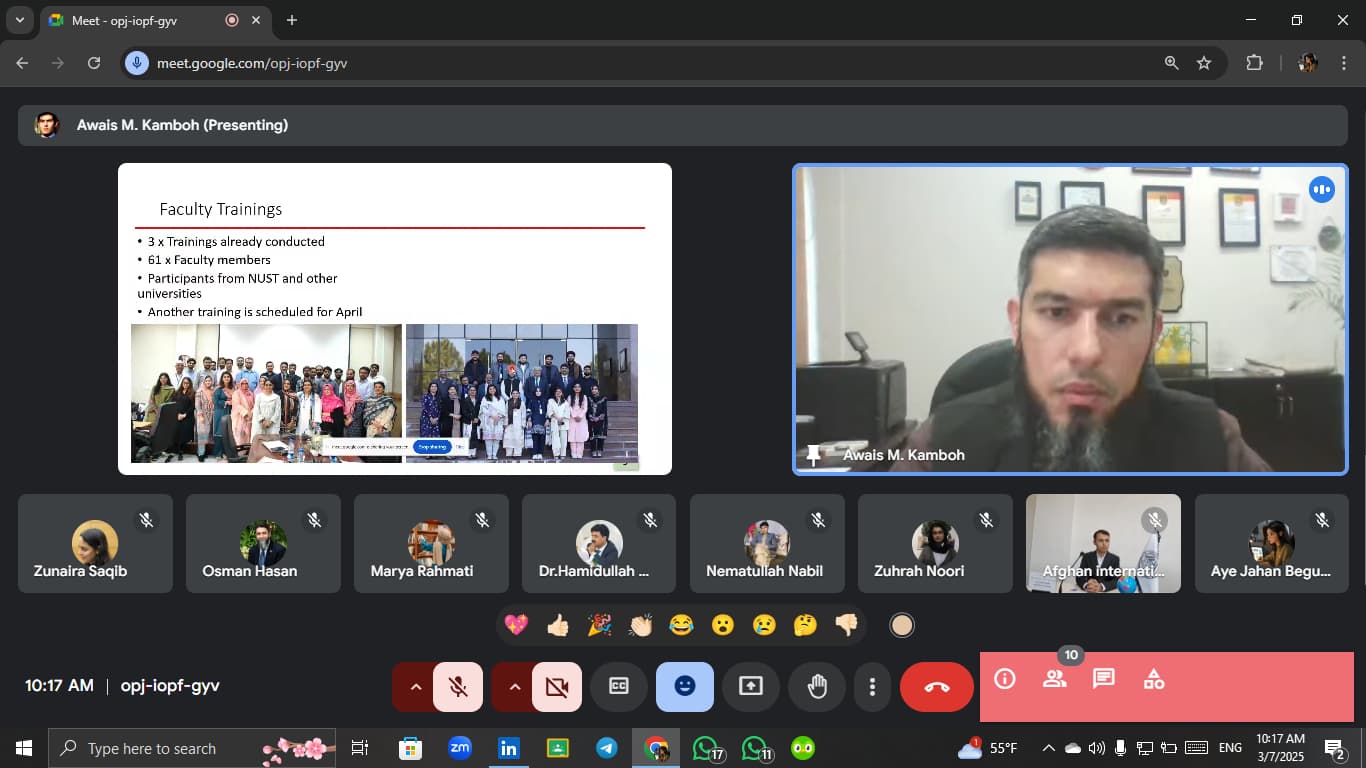This screenshot has width=1366, height=768.
Task: Open the volume control in system tray
Action: [1096, 748]
